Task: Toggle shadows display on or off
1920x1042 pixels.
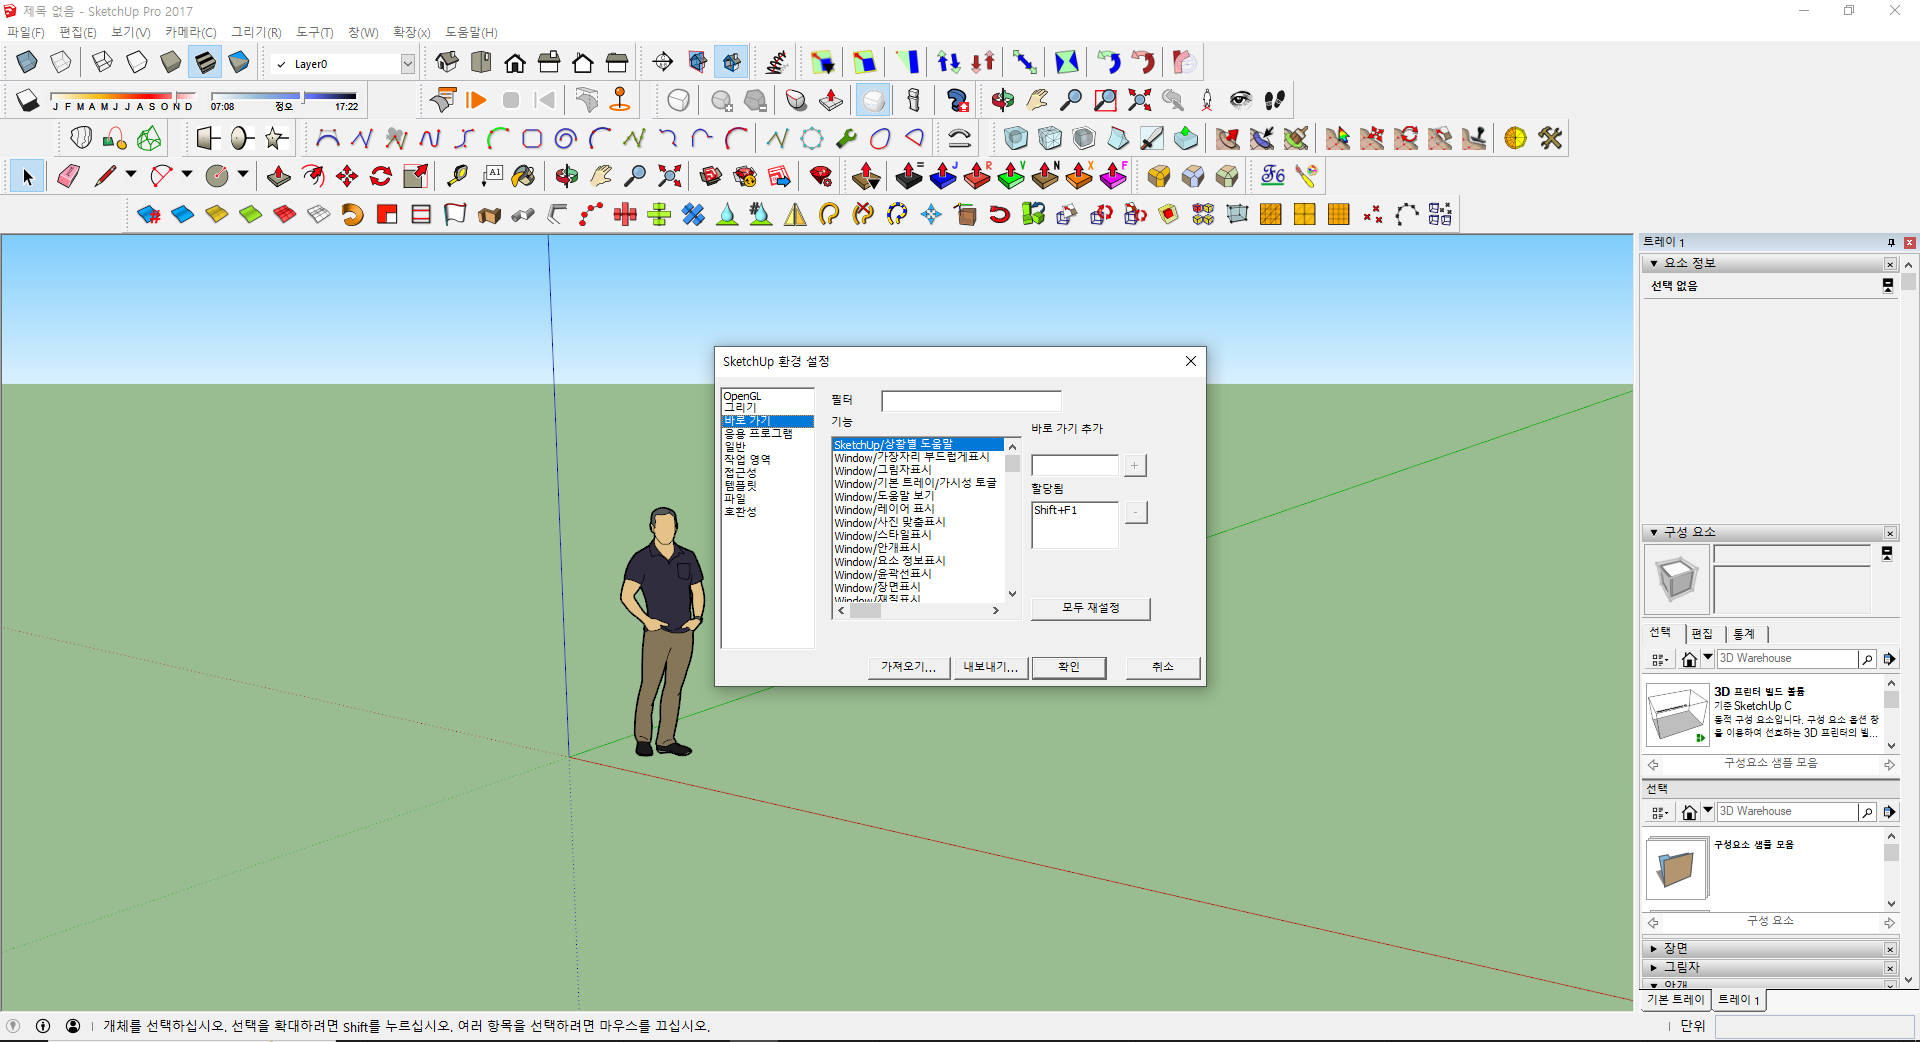Action: (x=28, y=100)
